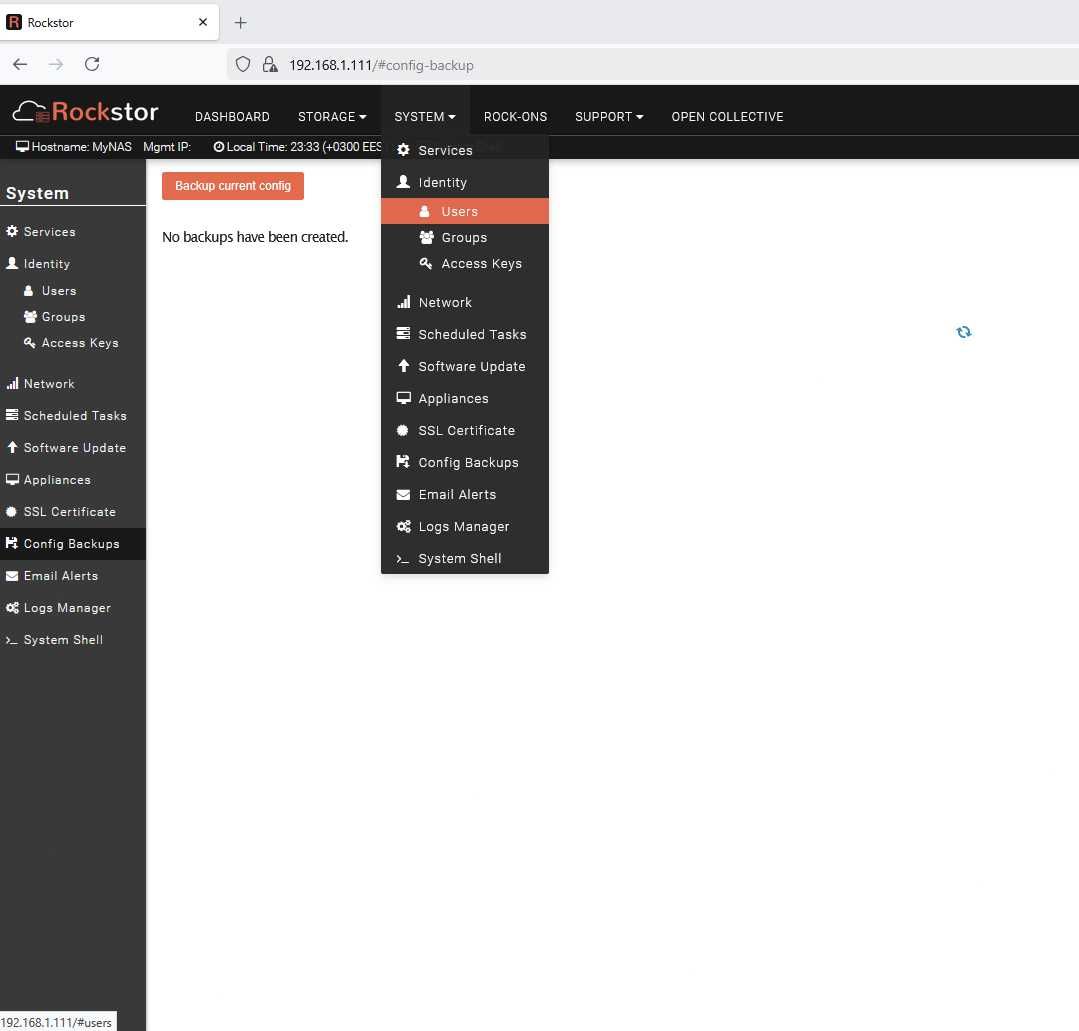The image size is (1079, 1031).
Task: Open Groups from the left sidebar
Action: click(x=73, y=317)
